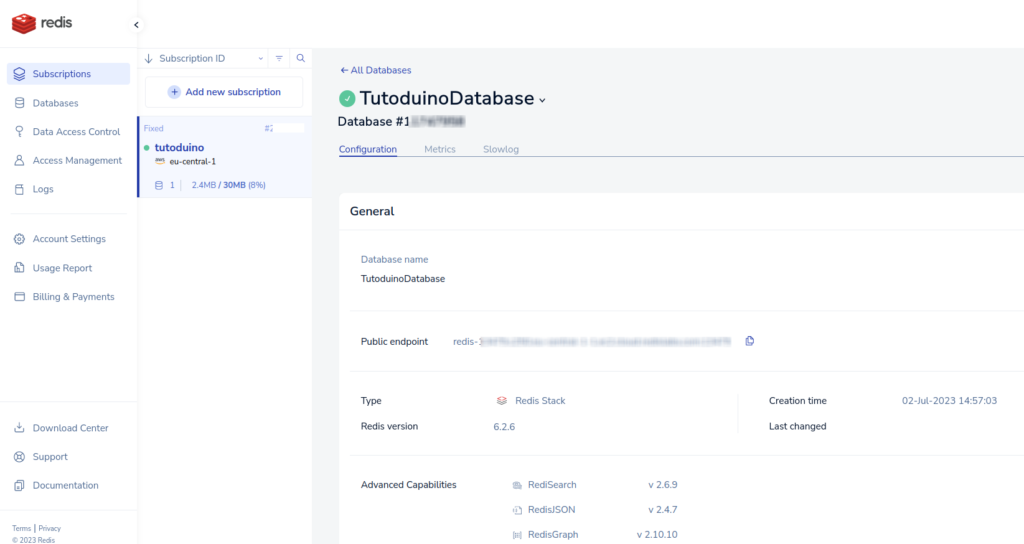Expand the TutoduinoDatabase name dropdown chevron

542,100
